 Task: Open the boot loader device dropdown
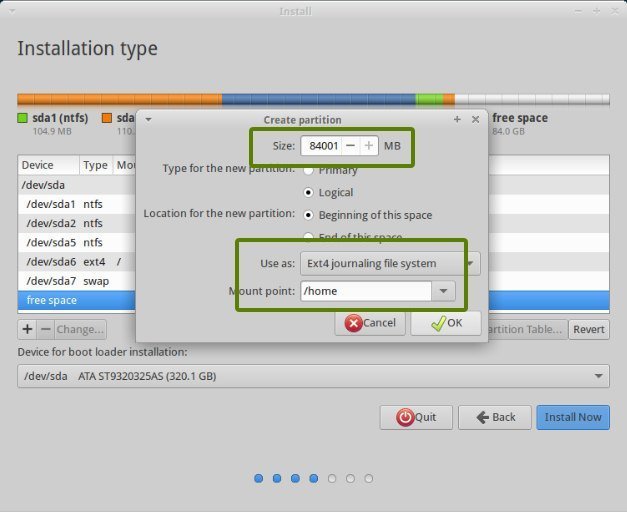313,376
